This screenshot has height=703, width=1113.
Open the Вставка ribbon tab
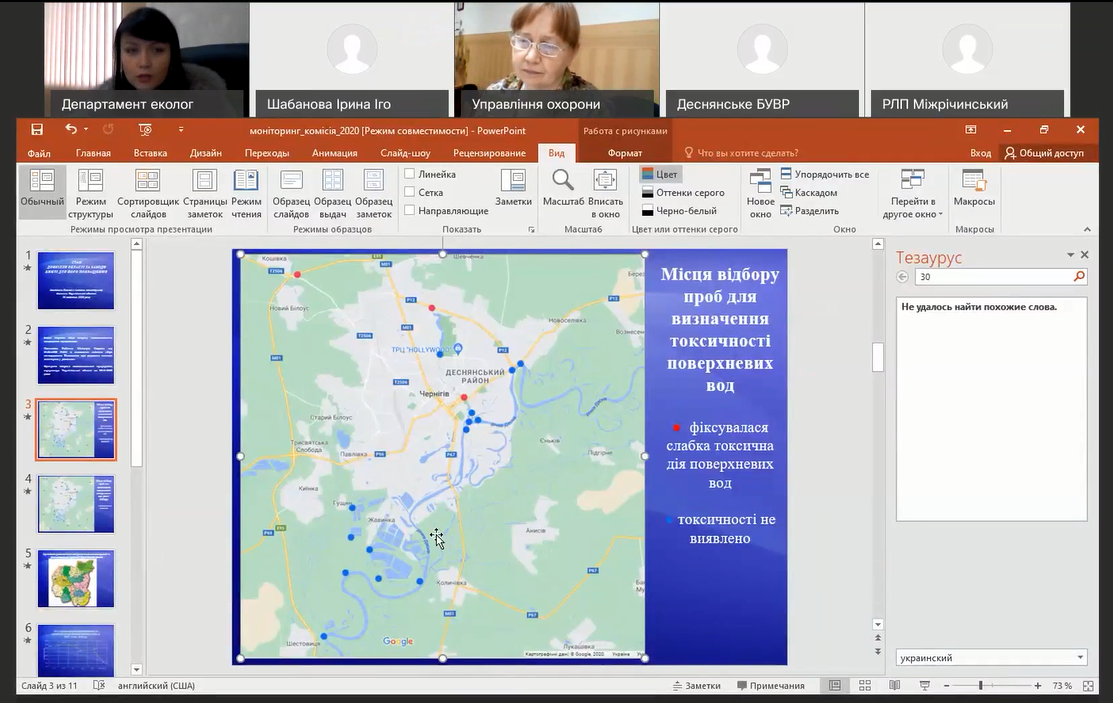tap(150, 153)
